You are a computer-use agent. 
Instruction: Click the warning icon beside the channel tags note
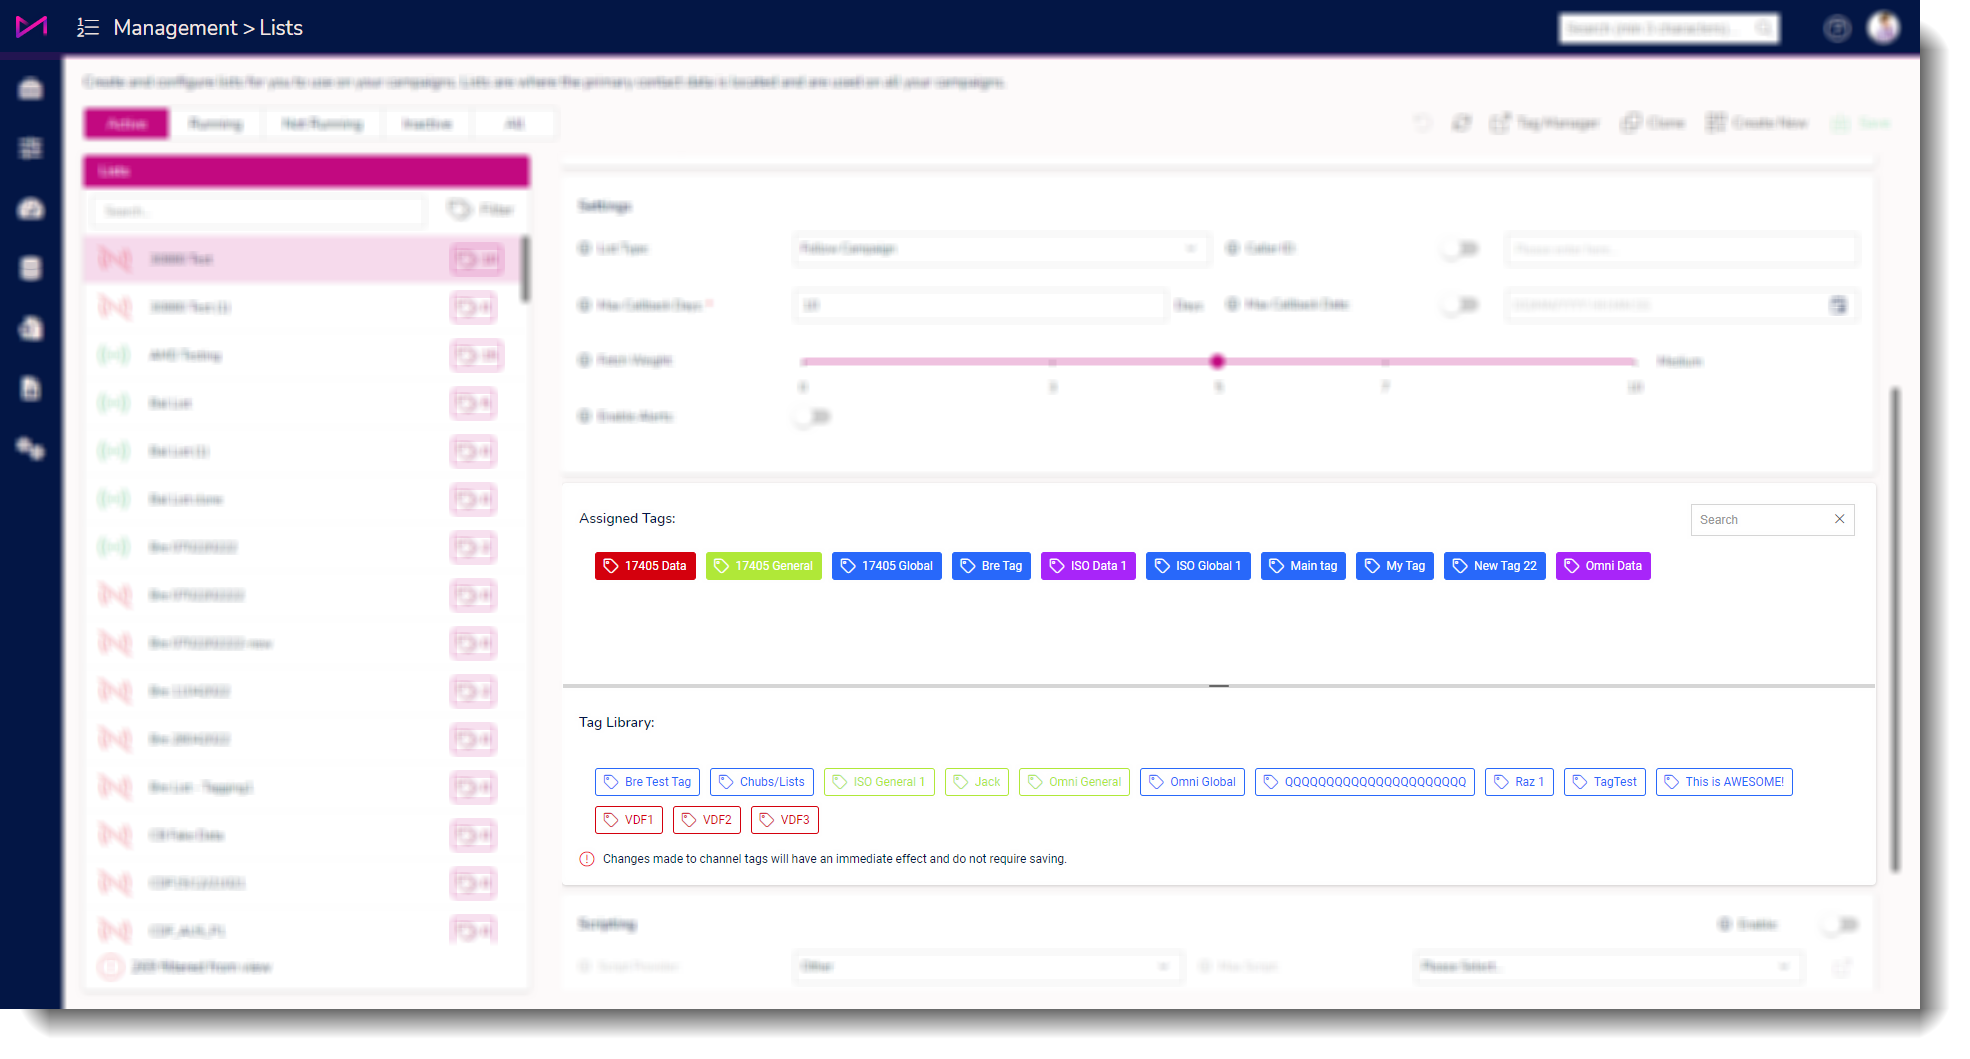pos(587,859)
